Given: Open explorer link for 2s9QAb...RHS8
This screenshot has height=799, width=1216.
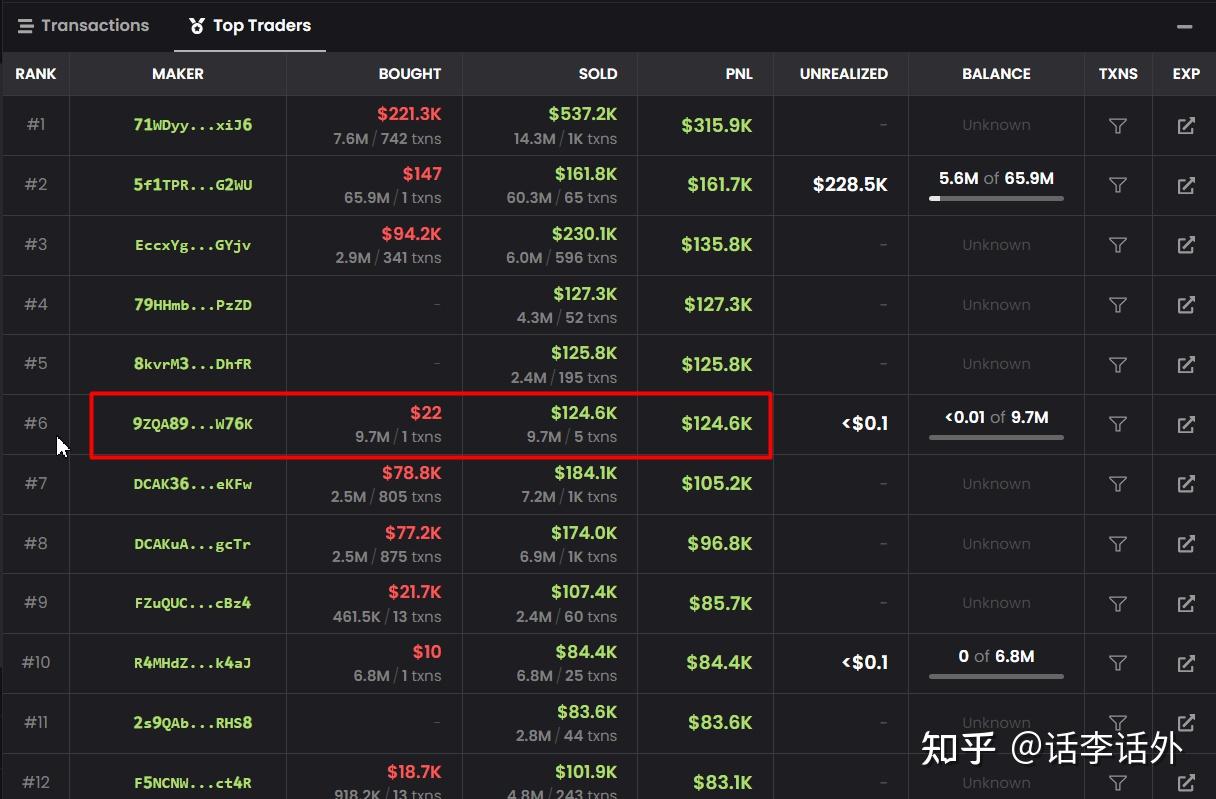Looking at the screenshot, I should (1186, 723).
